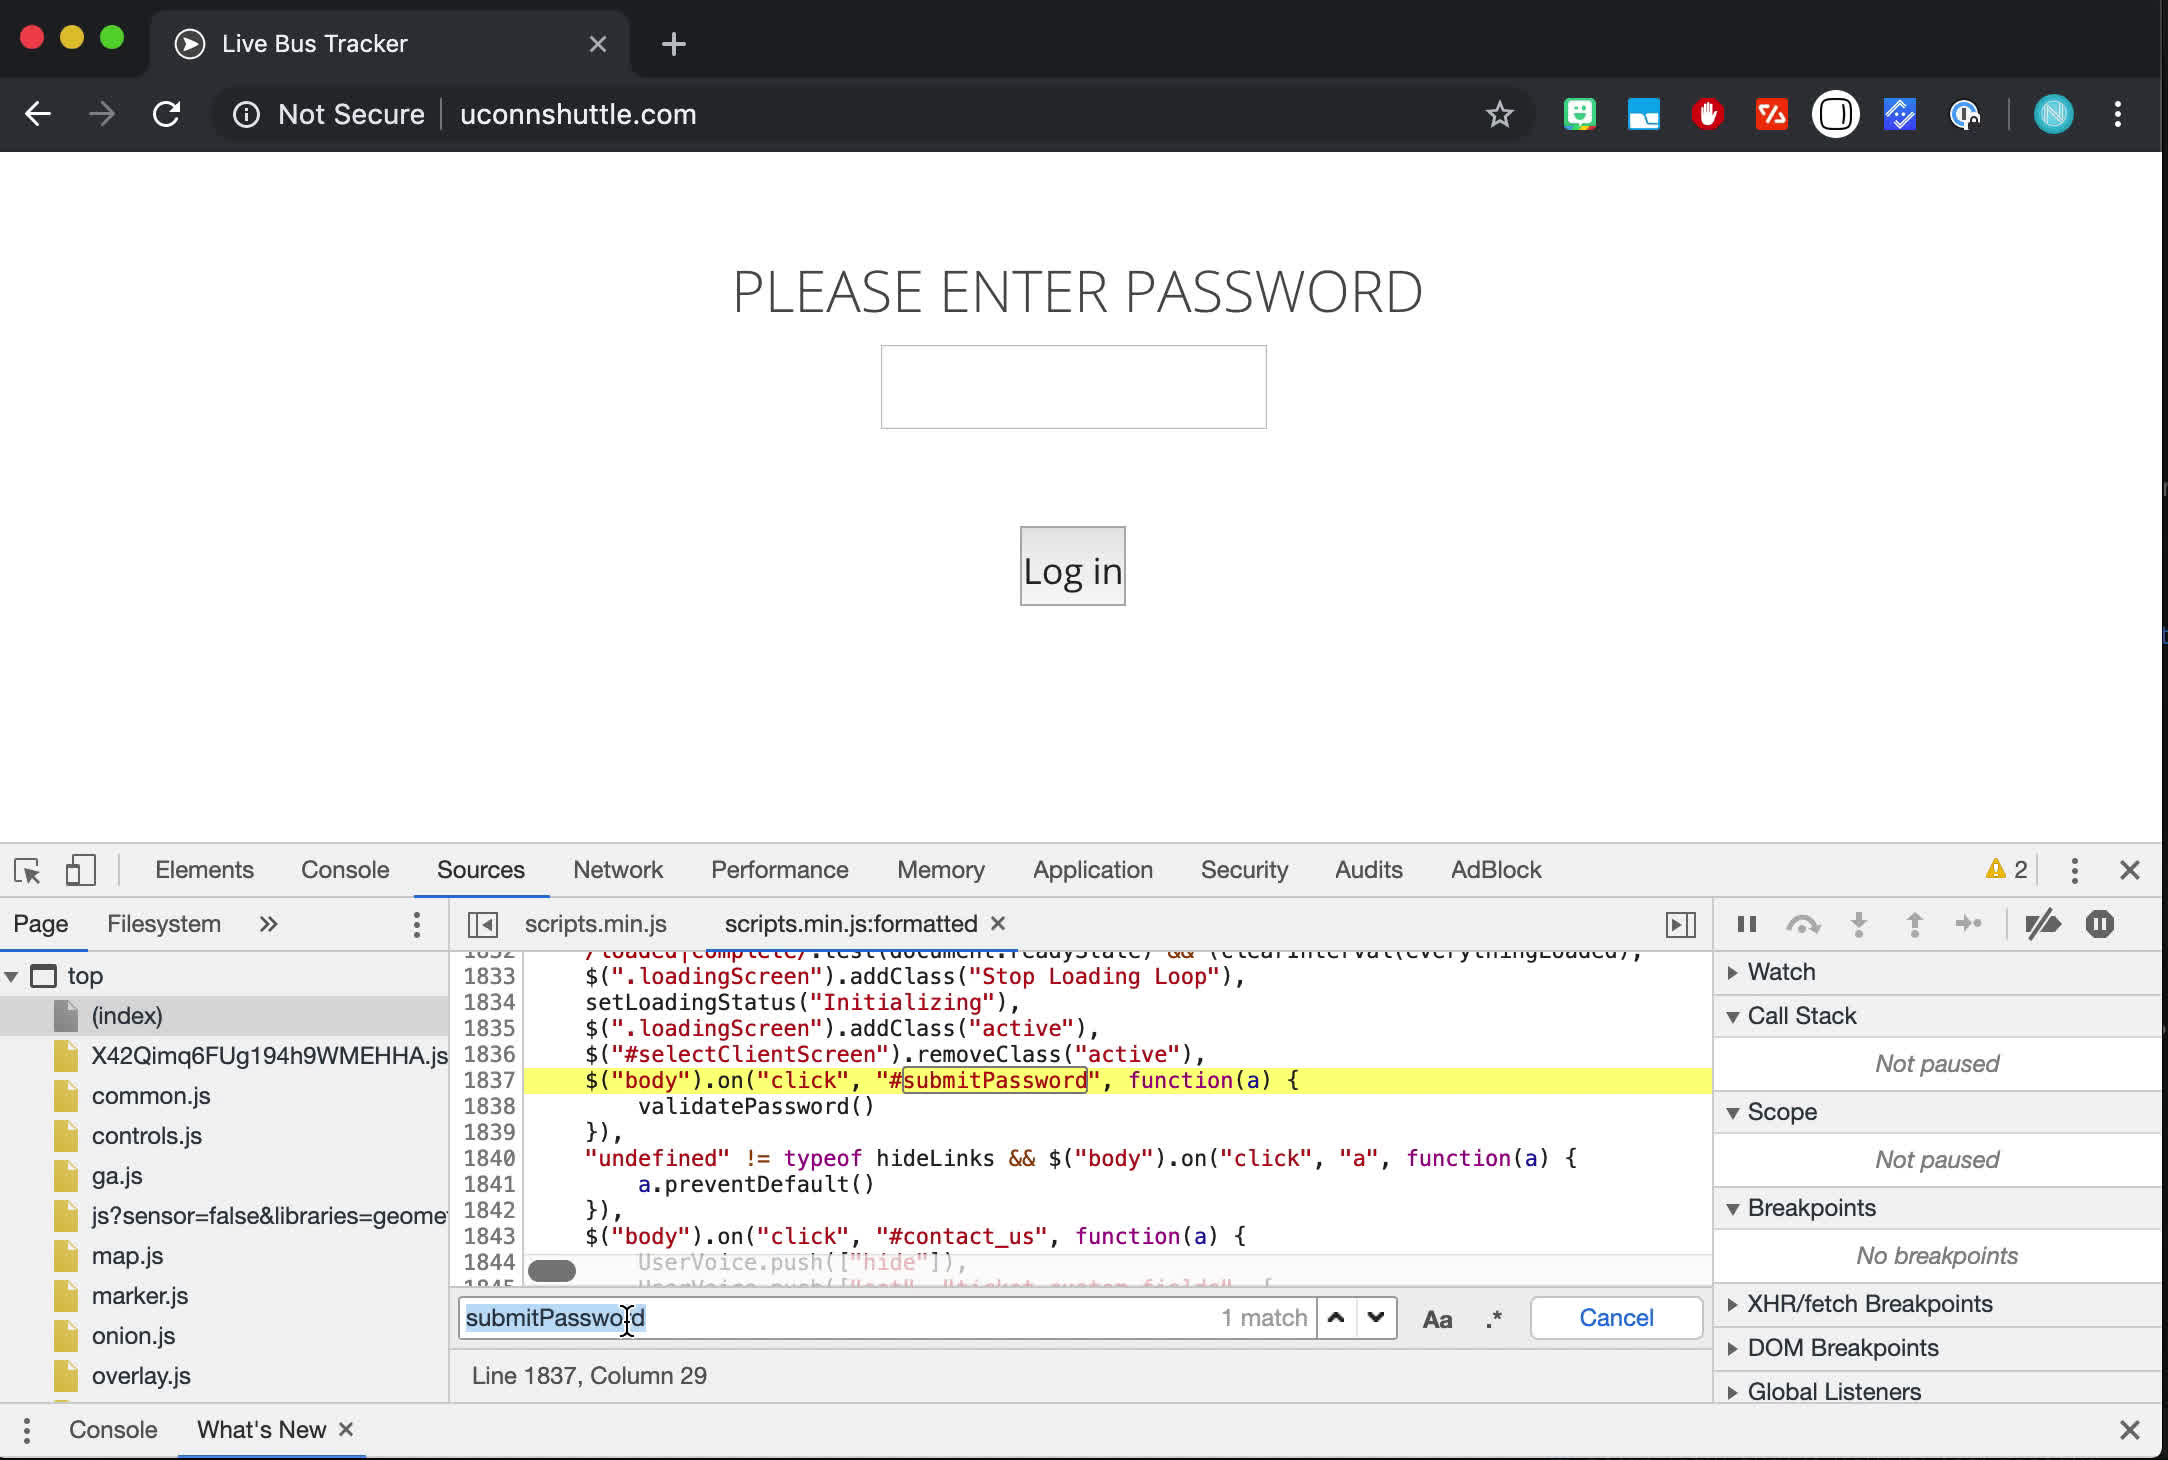
Task: Click the step over function icon
Action: point(1803,924)
